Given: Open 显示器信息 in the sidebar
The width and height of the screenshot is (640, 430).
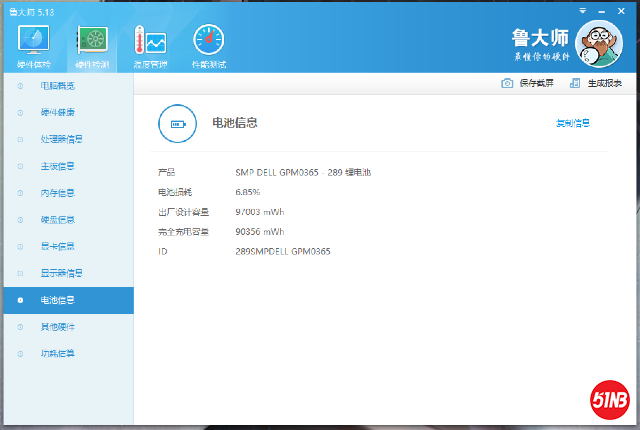Looking at the screenshot, I should tap(61, 273).
